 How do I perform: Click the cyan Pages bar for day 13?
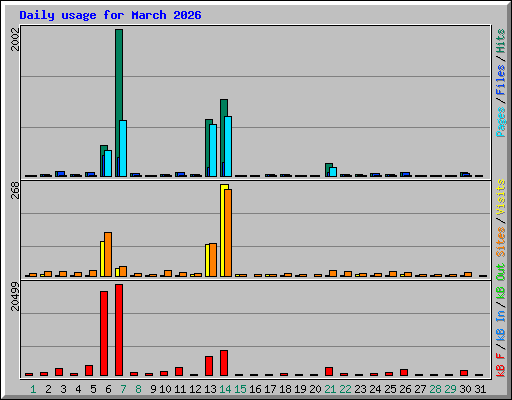tap(213, 150)
